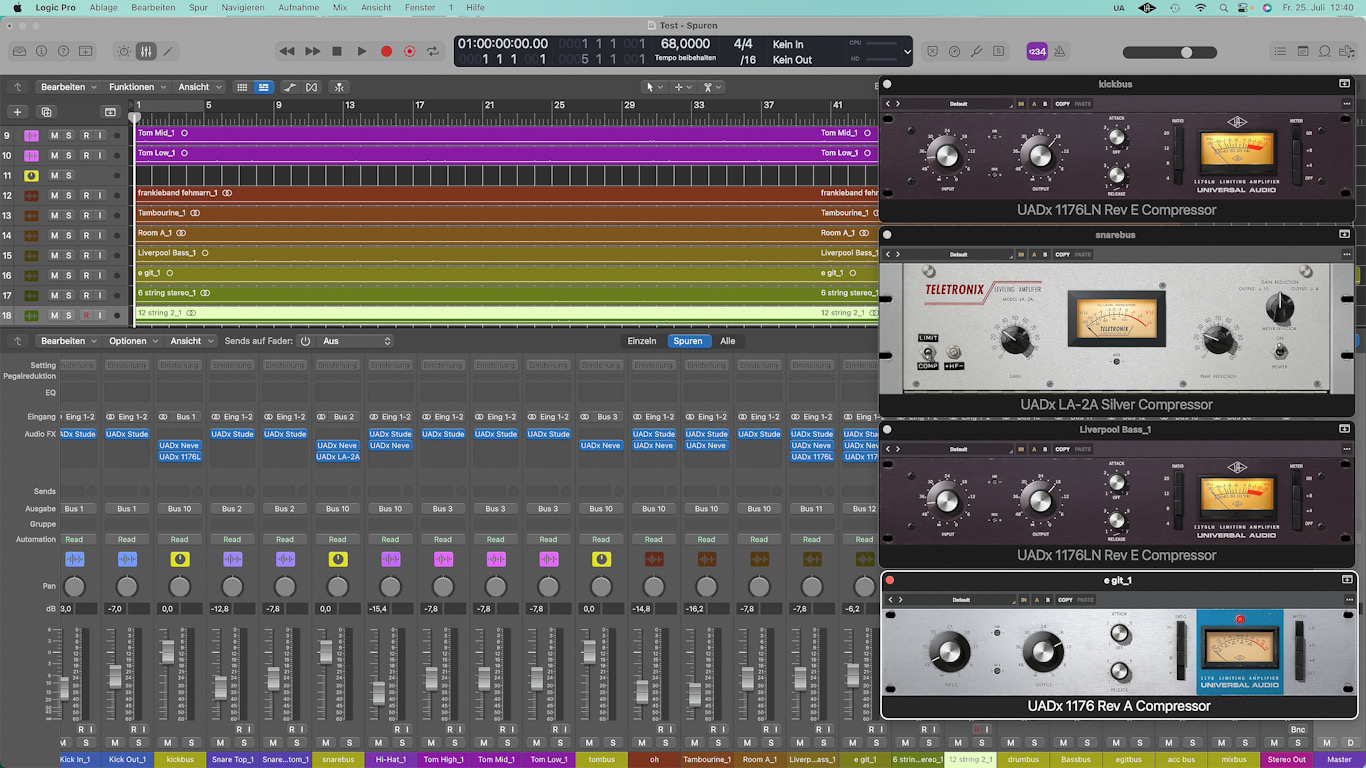Switch Tracks area to grid view button
This screenshot has height=768, width=1366.
click(242, 87)
